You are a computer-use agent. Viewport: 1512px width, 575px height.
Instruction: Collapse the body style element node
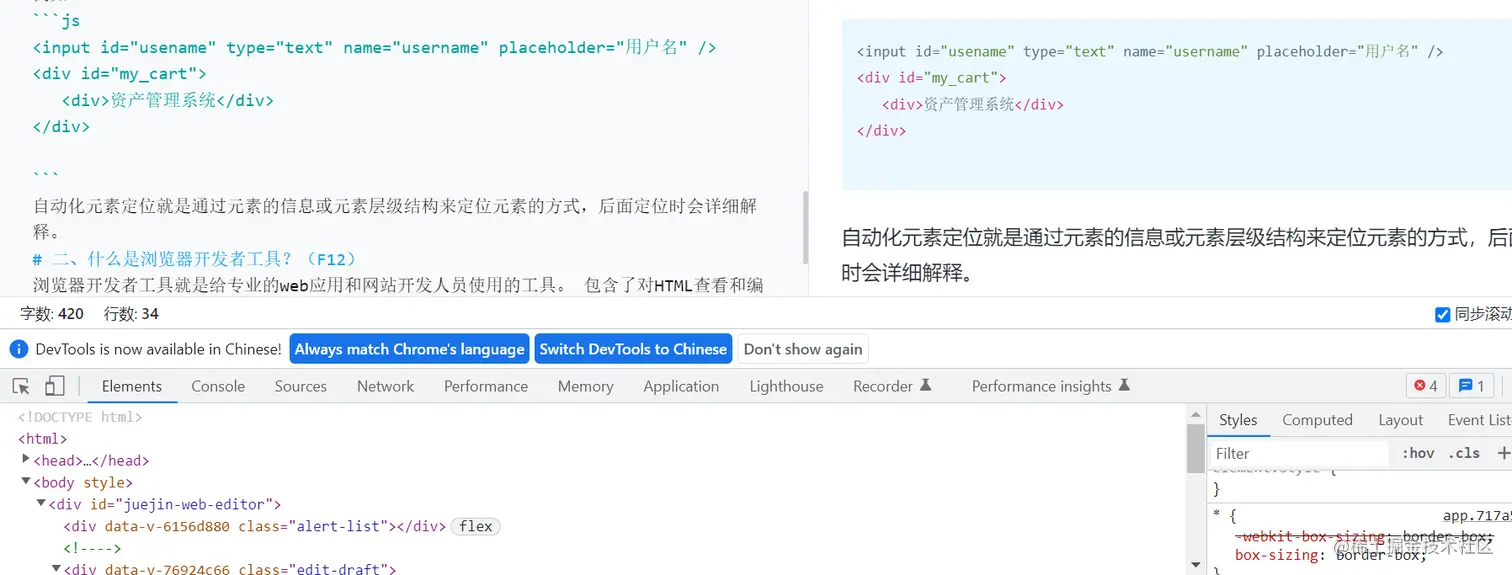click(x=26, y=481)
